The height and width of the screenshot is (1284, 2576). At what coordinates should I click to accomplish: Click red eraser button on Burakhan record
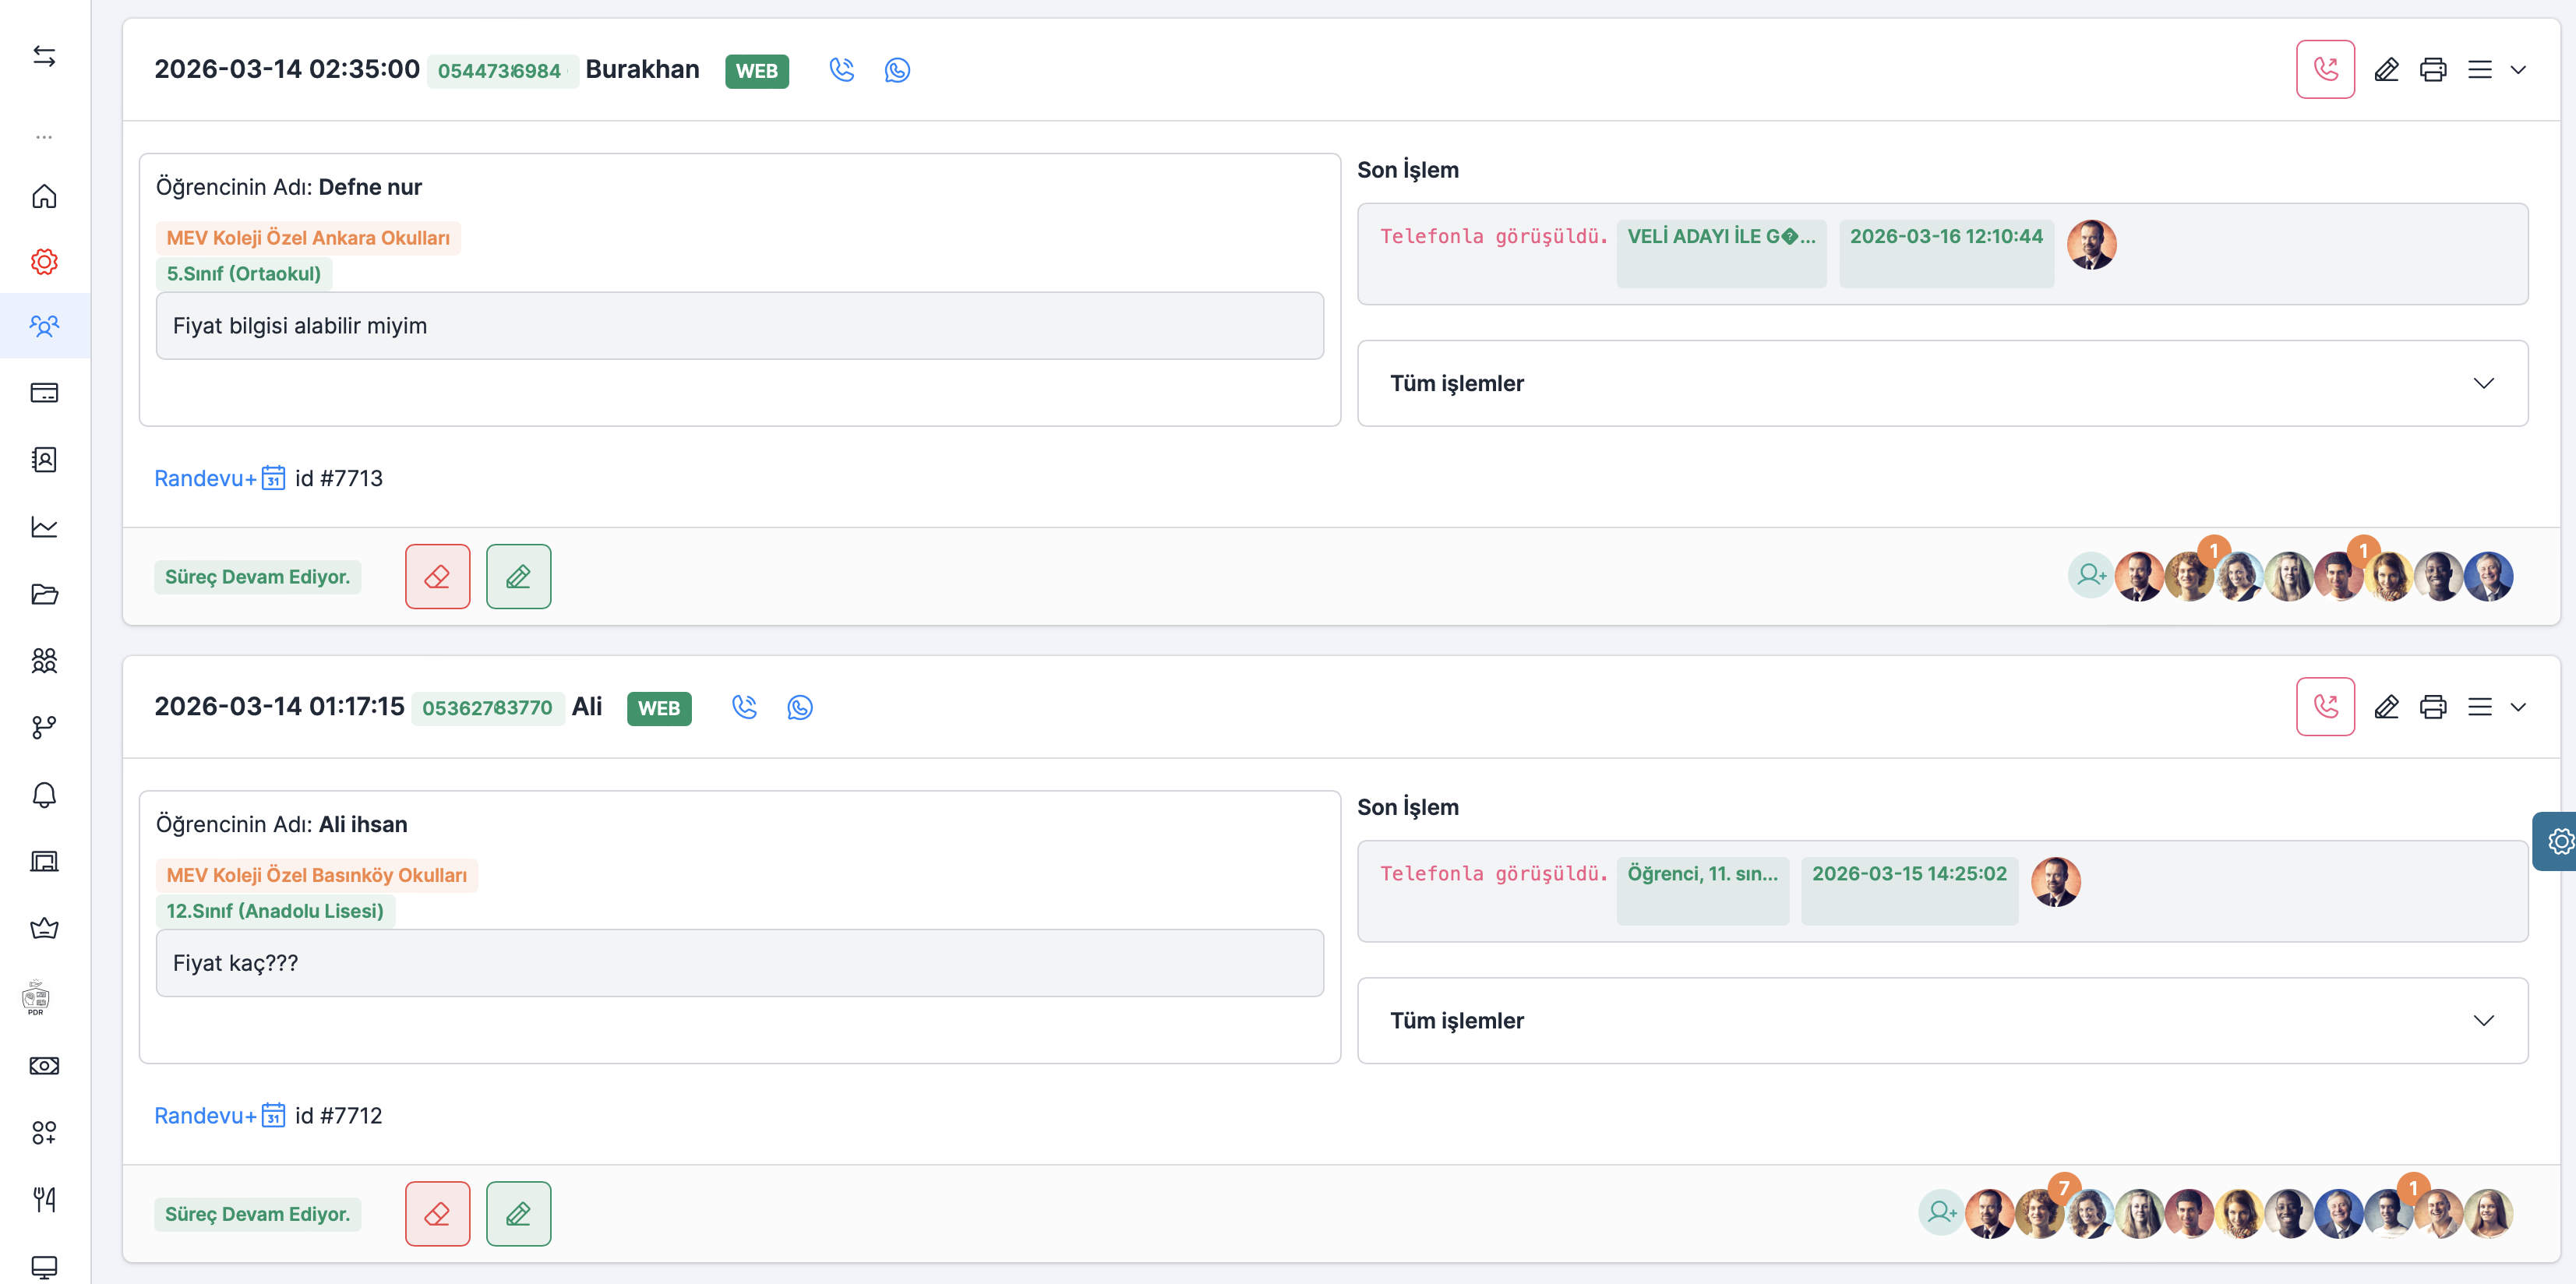(437, 577)
